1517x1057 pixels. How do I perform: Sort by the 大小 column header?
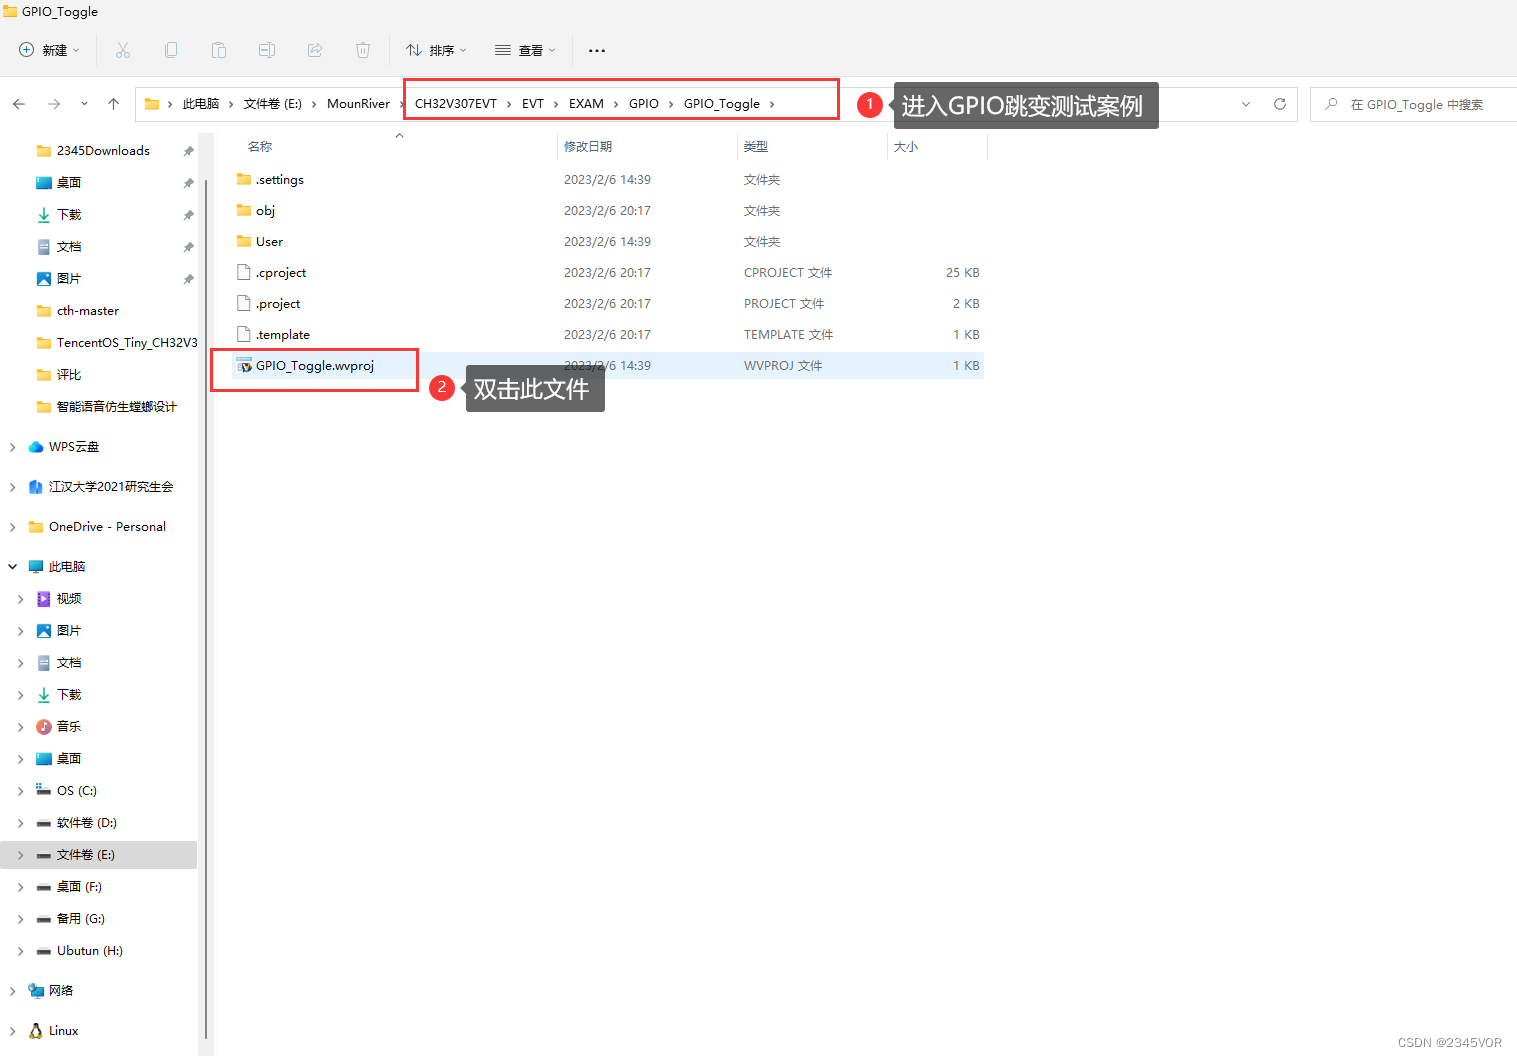906,147
